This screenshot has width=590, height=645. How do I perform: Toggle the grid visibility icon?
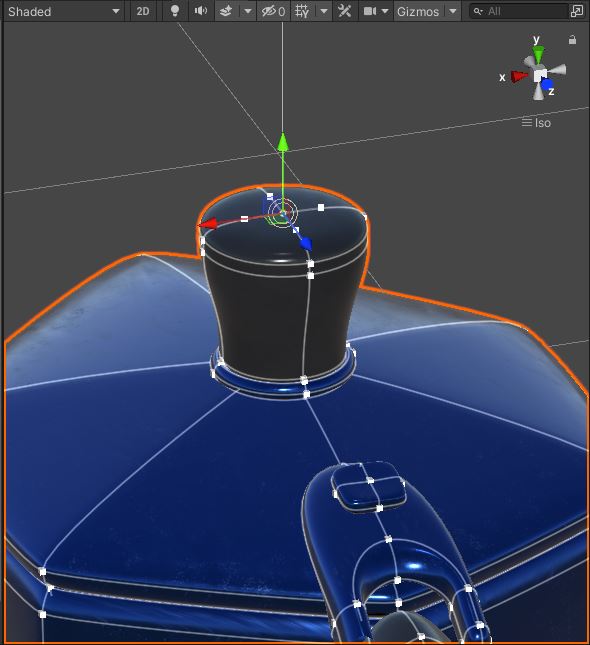(302, 11)
